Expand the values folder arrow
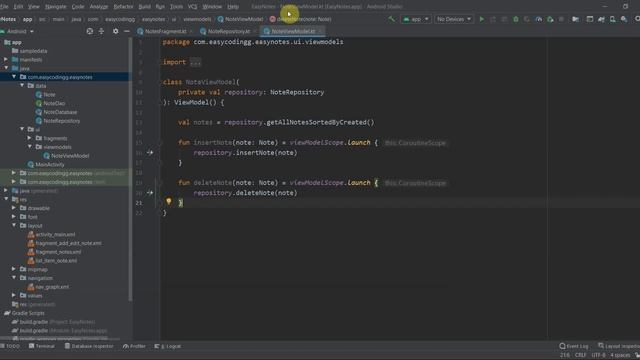640x360 pixels. coord(14,296)
